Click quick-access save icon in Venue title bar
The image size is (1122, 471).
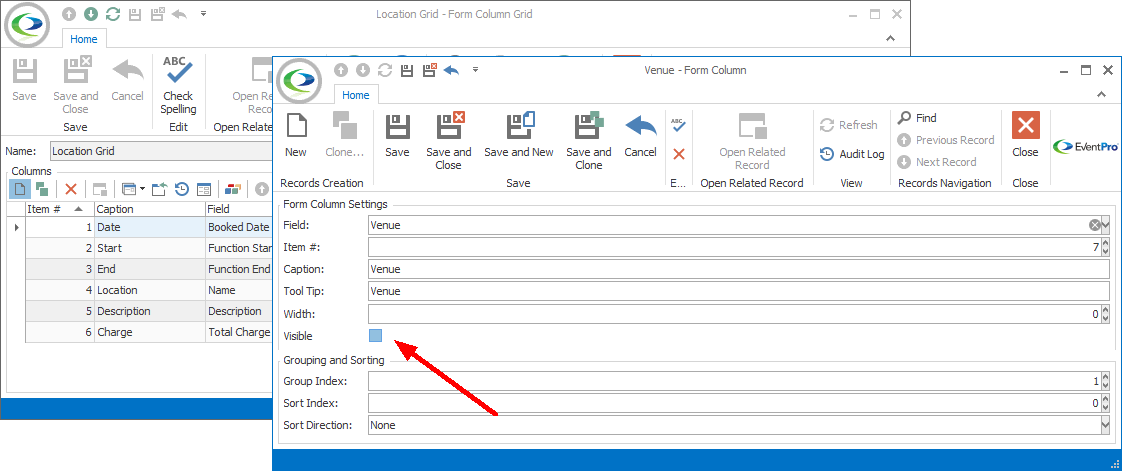click(407, 70)
